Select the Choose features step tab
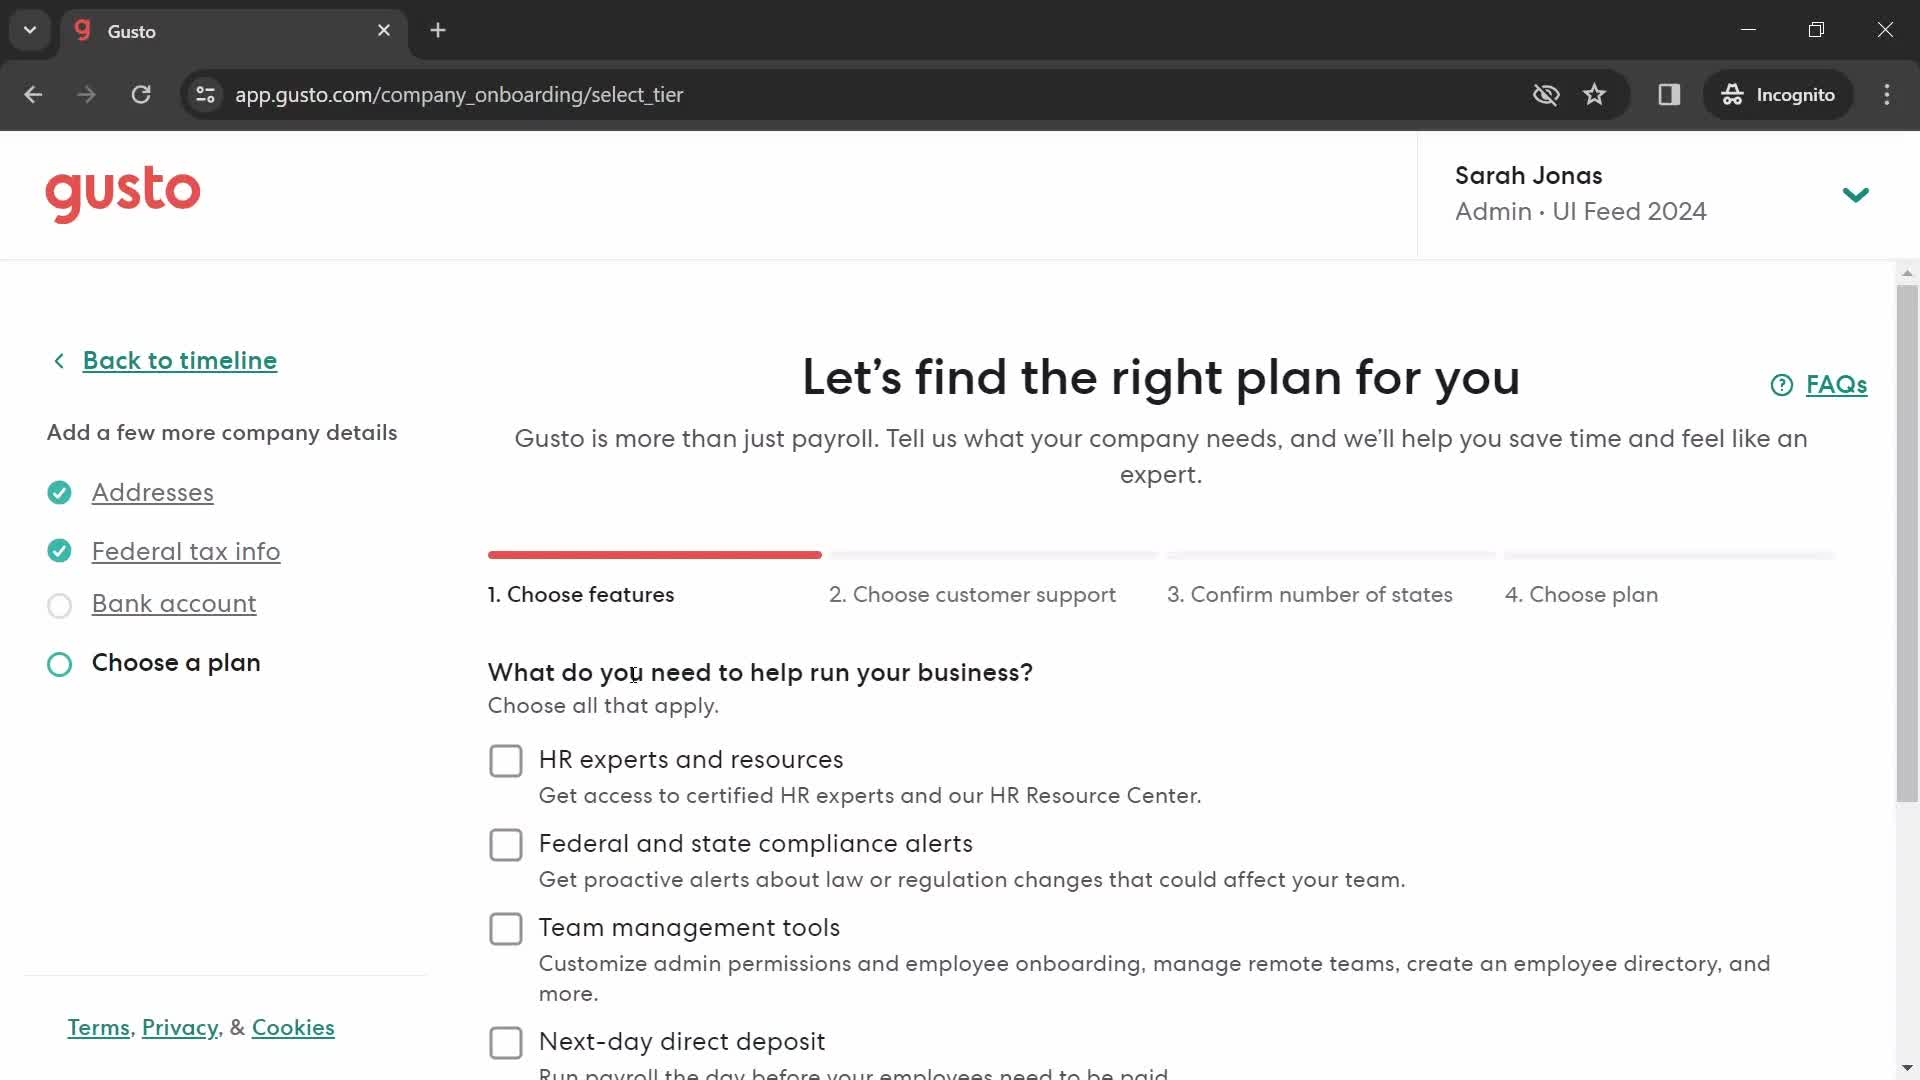 pyautogui.click(x=582, y=593)
